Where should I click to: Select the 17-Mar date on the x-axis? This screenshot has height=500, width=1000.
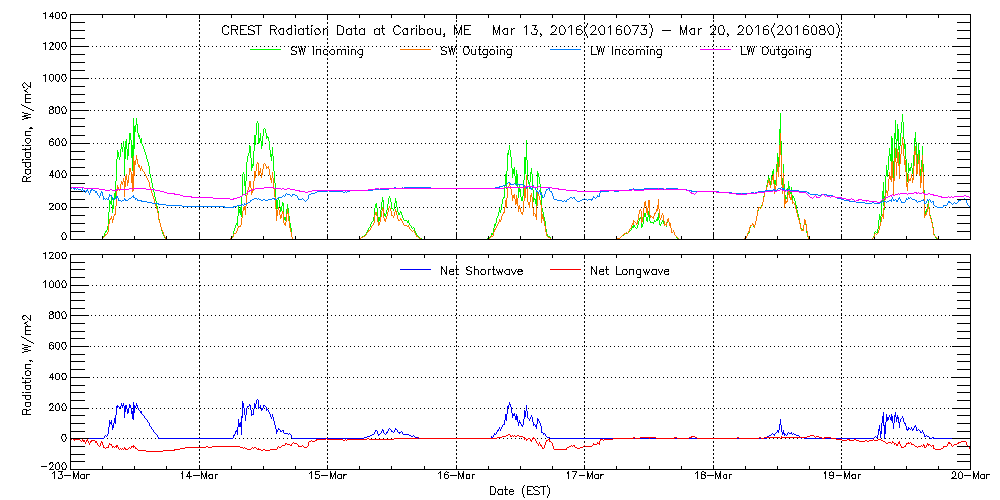pyautogui.click(x=585, y=478)
